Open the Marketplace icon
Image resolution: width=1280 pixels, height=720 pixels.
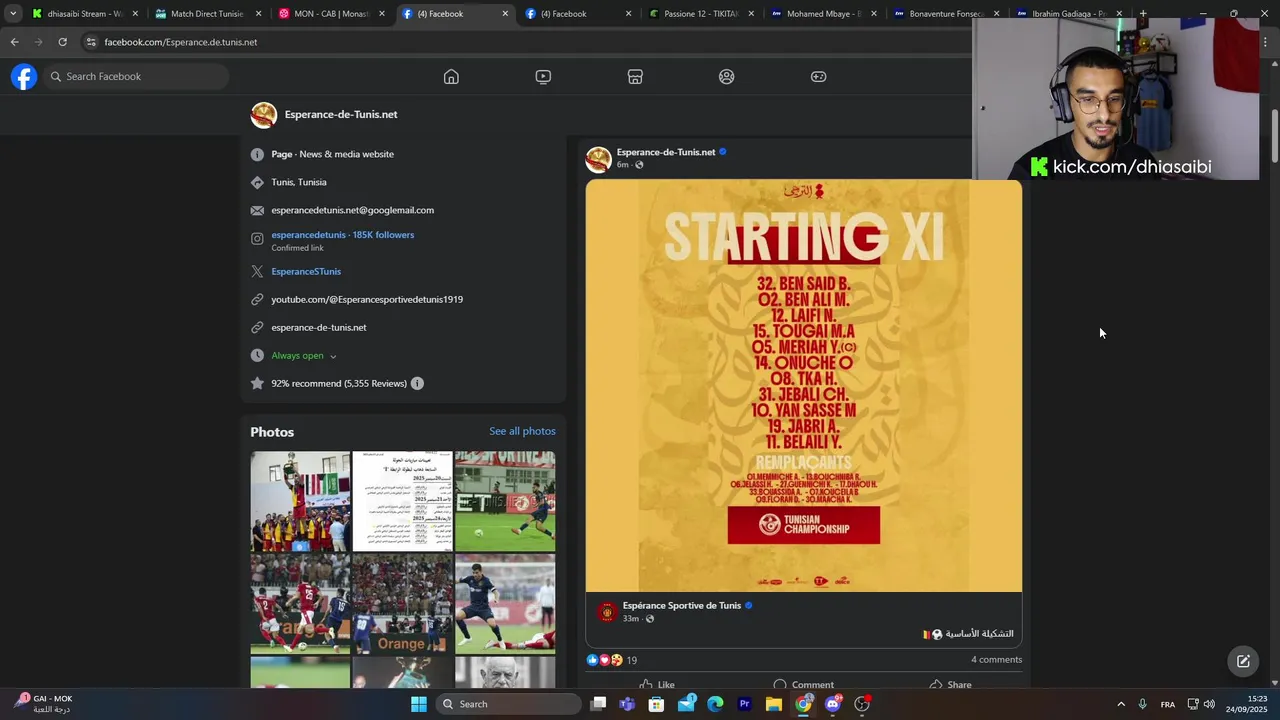click(635, 77)
